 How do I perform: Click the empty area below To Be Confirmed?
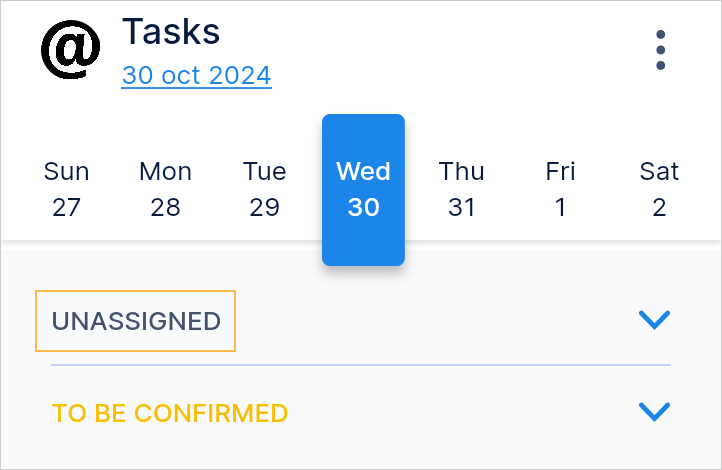(x=360, y=452)
